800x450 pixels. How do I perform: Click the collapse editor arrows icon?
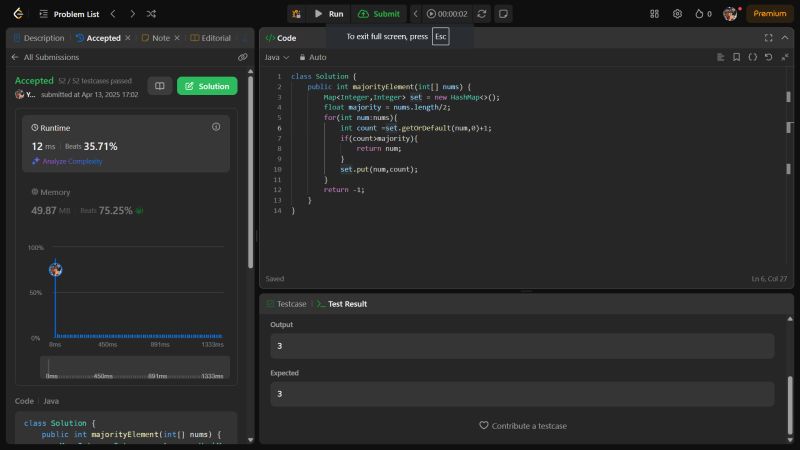(785, 57)
